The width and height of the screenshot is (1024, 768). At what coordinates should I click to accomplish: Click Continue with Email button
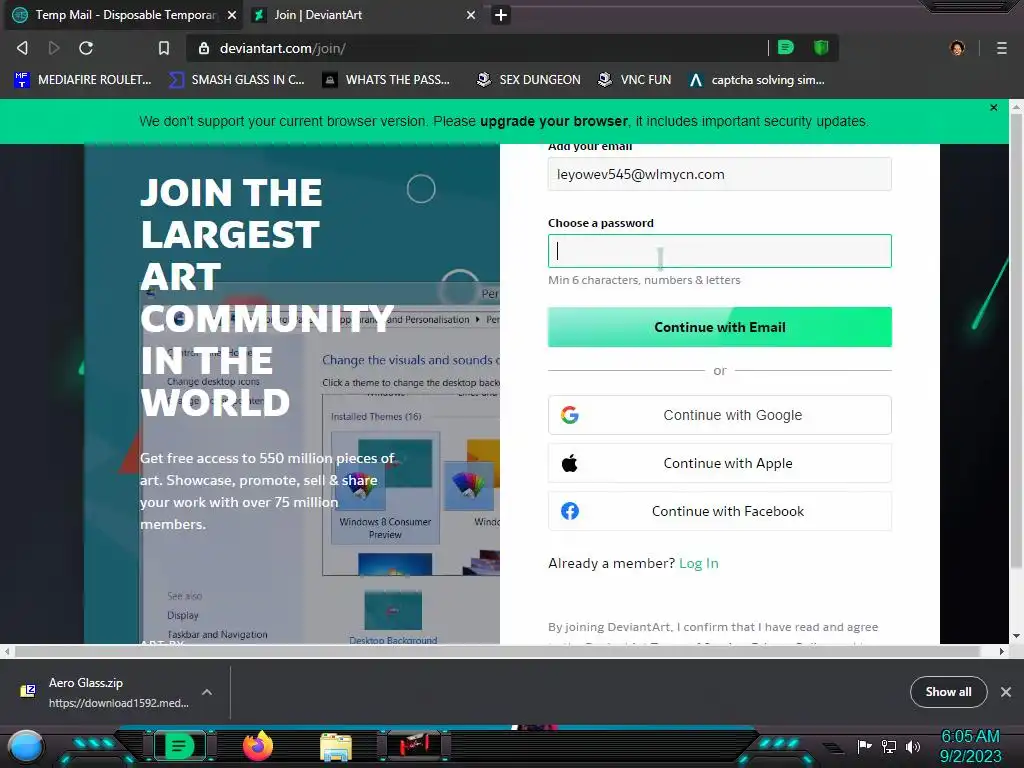720,327
